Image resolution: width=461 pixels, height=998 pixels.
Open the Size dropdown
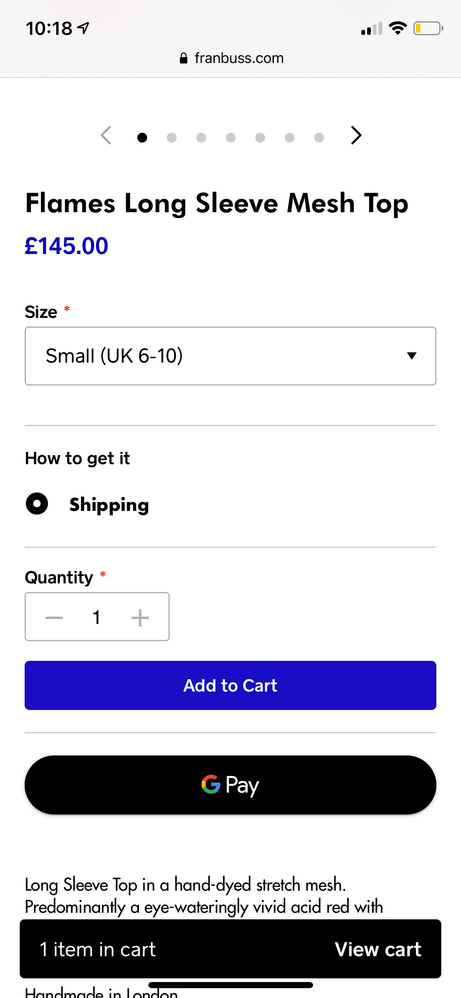pyautogui.click(x=230, y=356)
